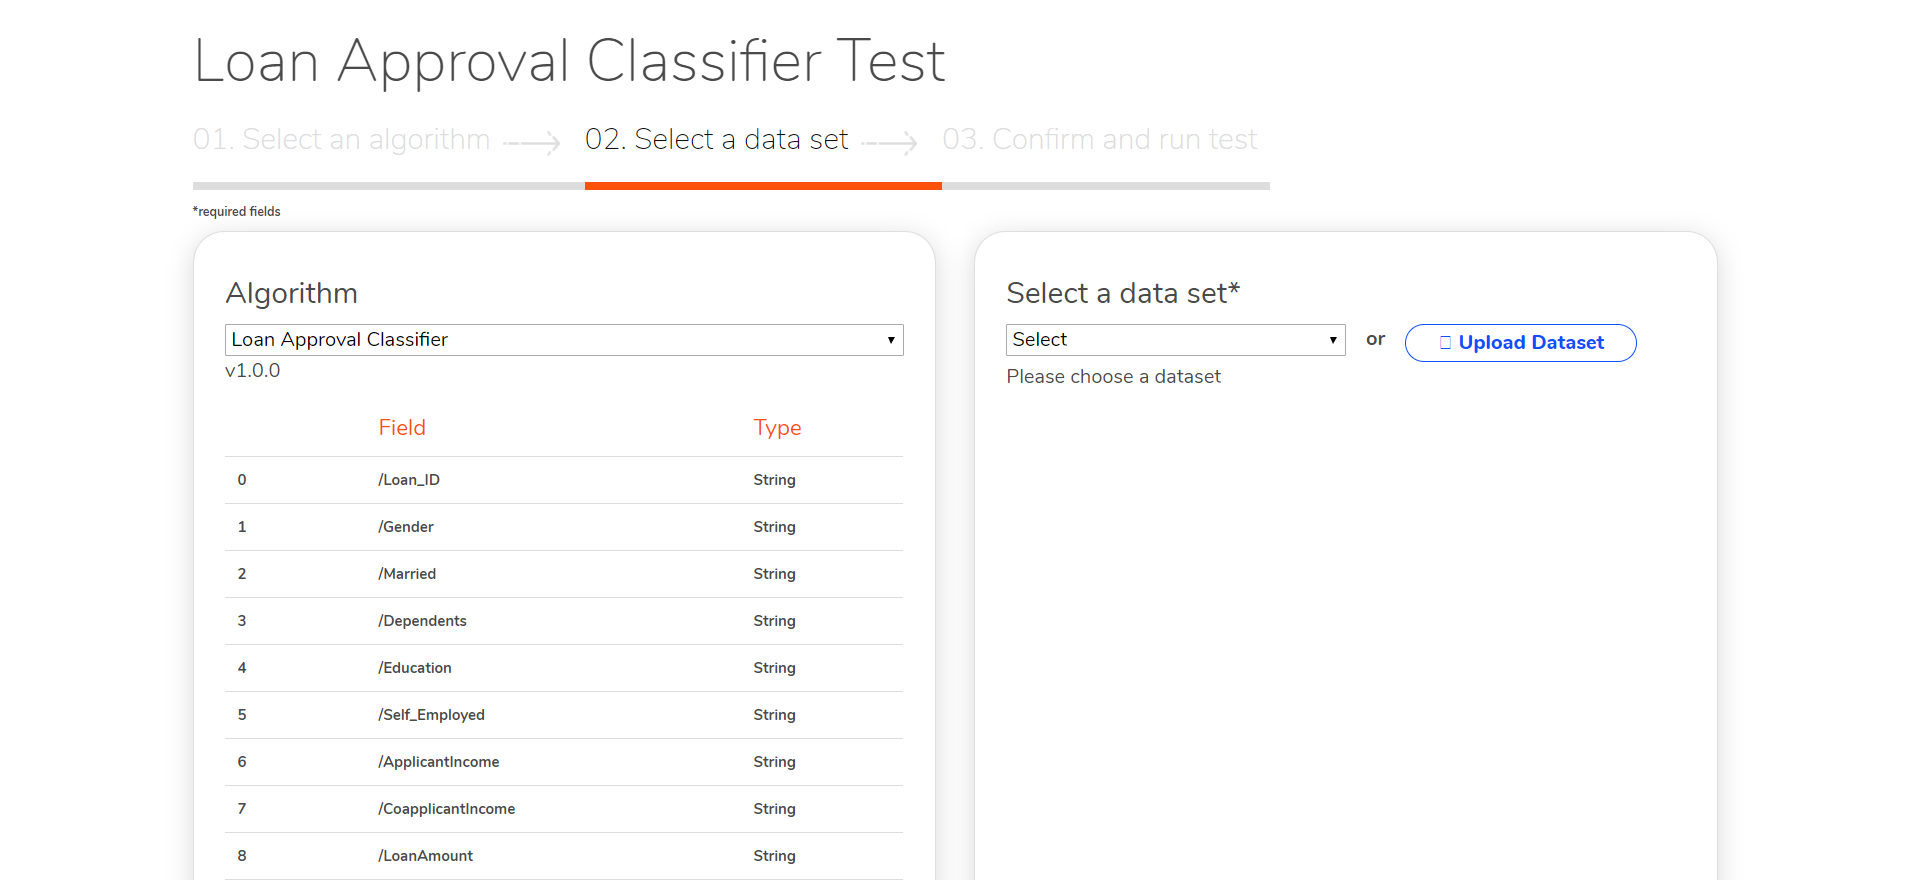The image size is (1915, 880).
Task: Go to step 01 Select an algorithm
Action: coord(341,139)
